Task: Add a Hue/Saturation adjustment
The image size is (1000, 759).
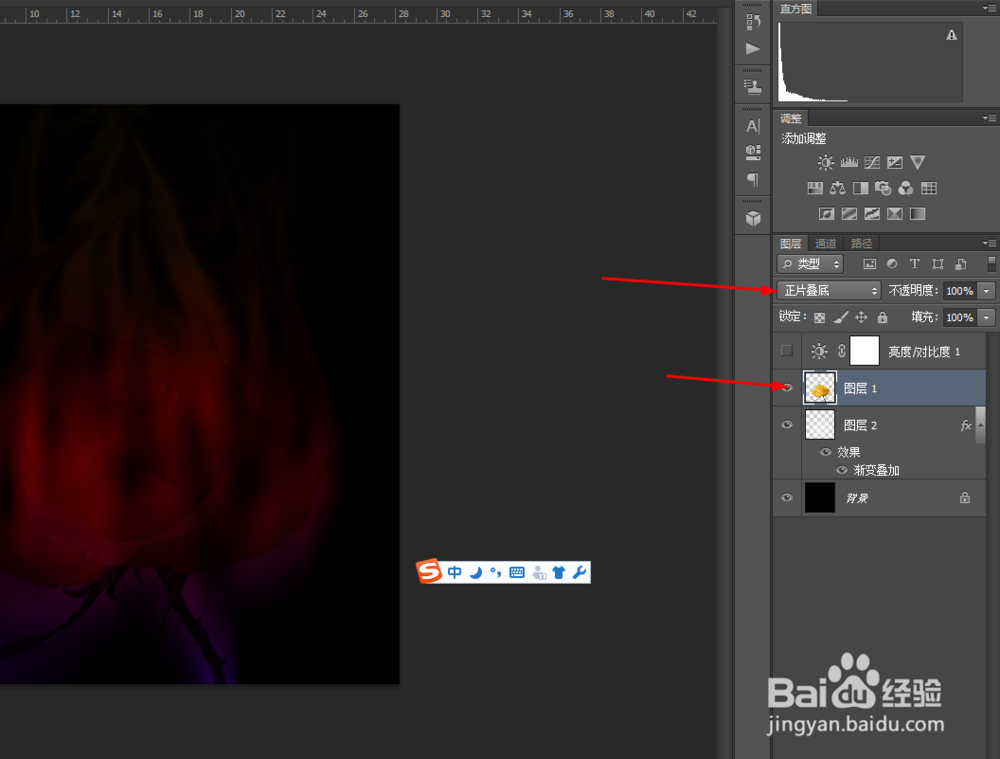Action: pyautogui.click(x=815, y=188)
